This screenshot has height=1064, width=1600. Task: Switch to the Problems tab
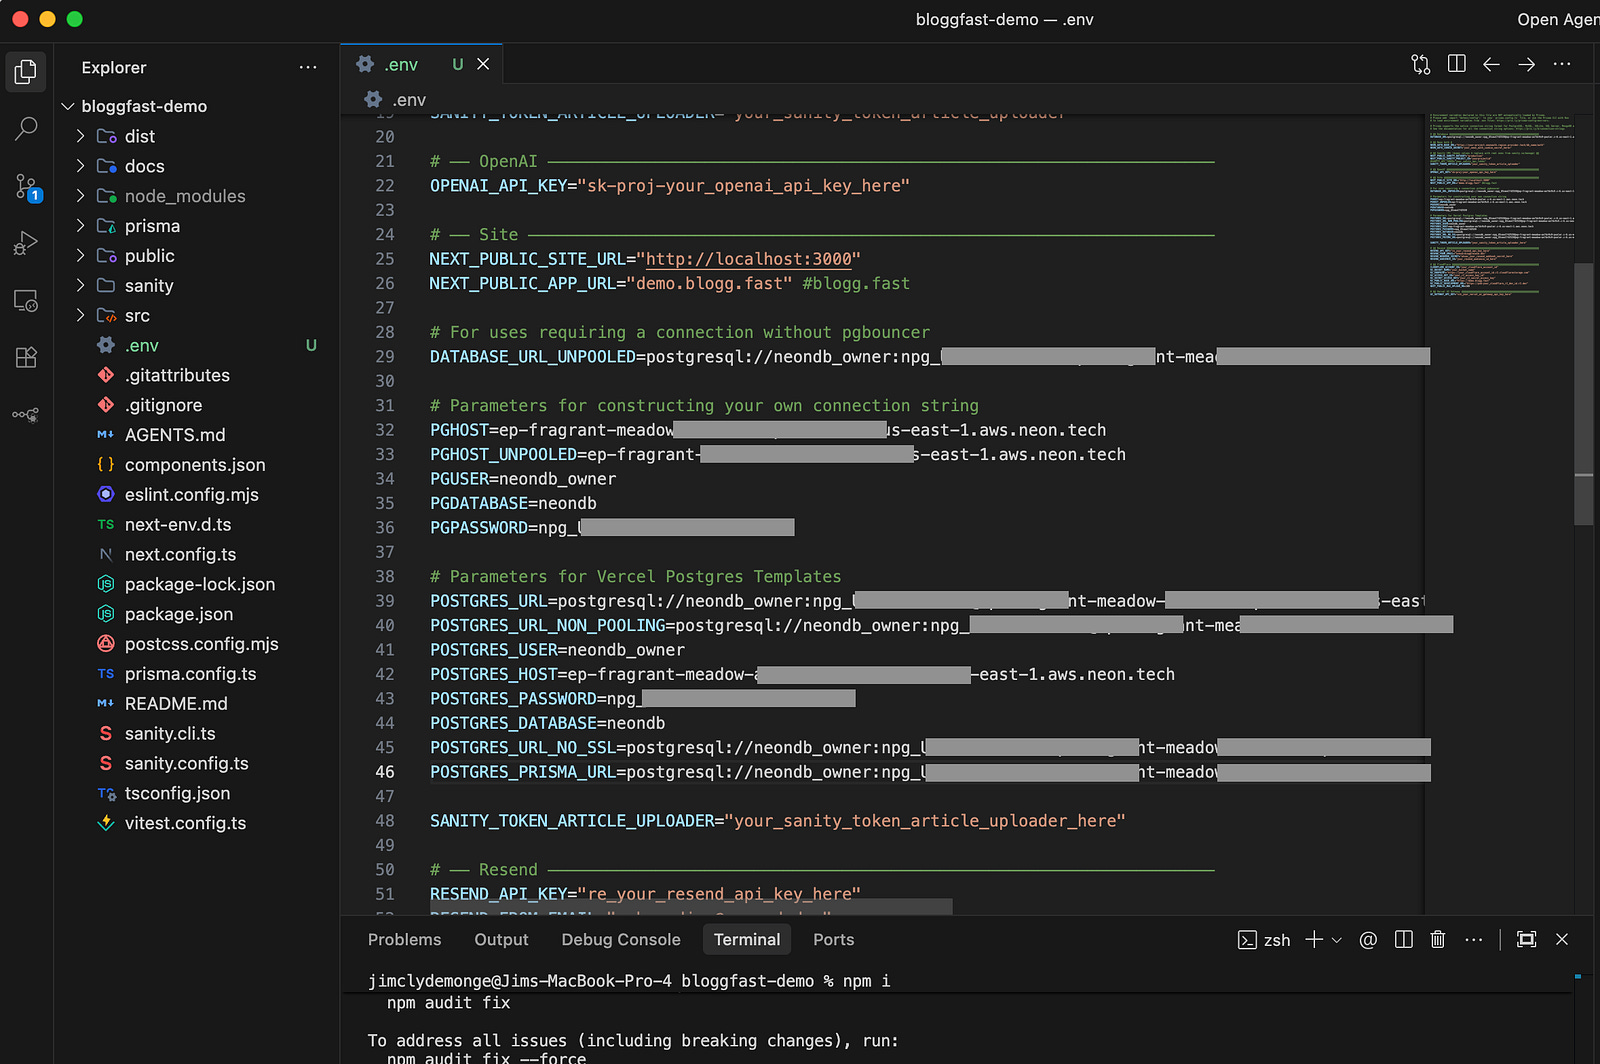404,939
